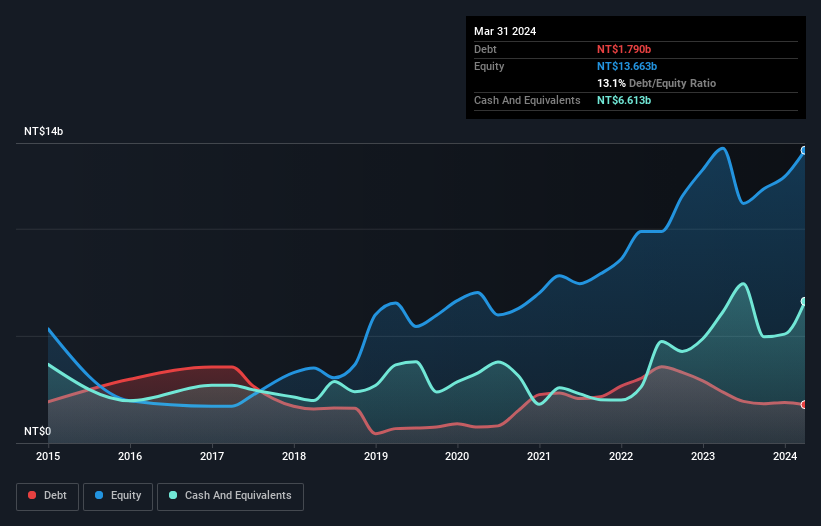Select the Cash endpoint marker for 2024

[x=804, y=301]
